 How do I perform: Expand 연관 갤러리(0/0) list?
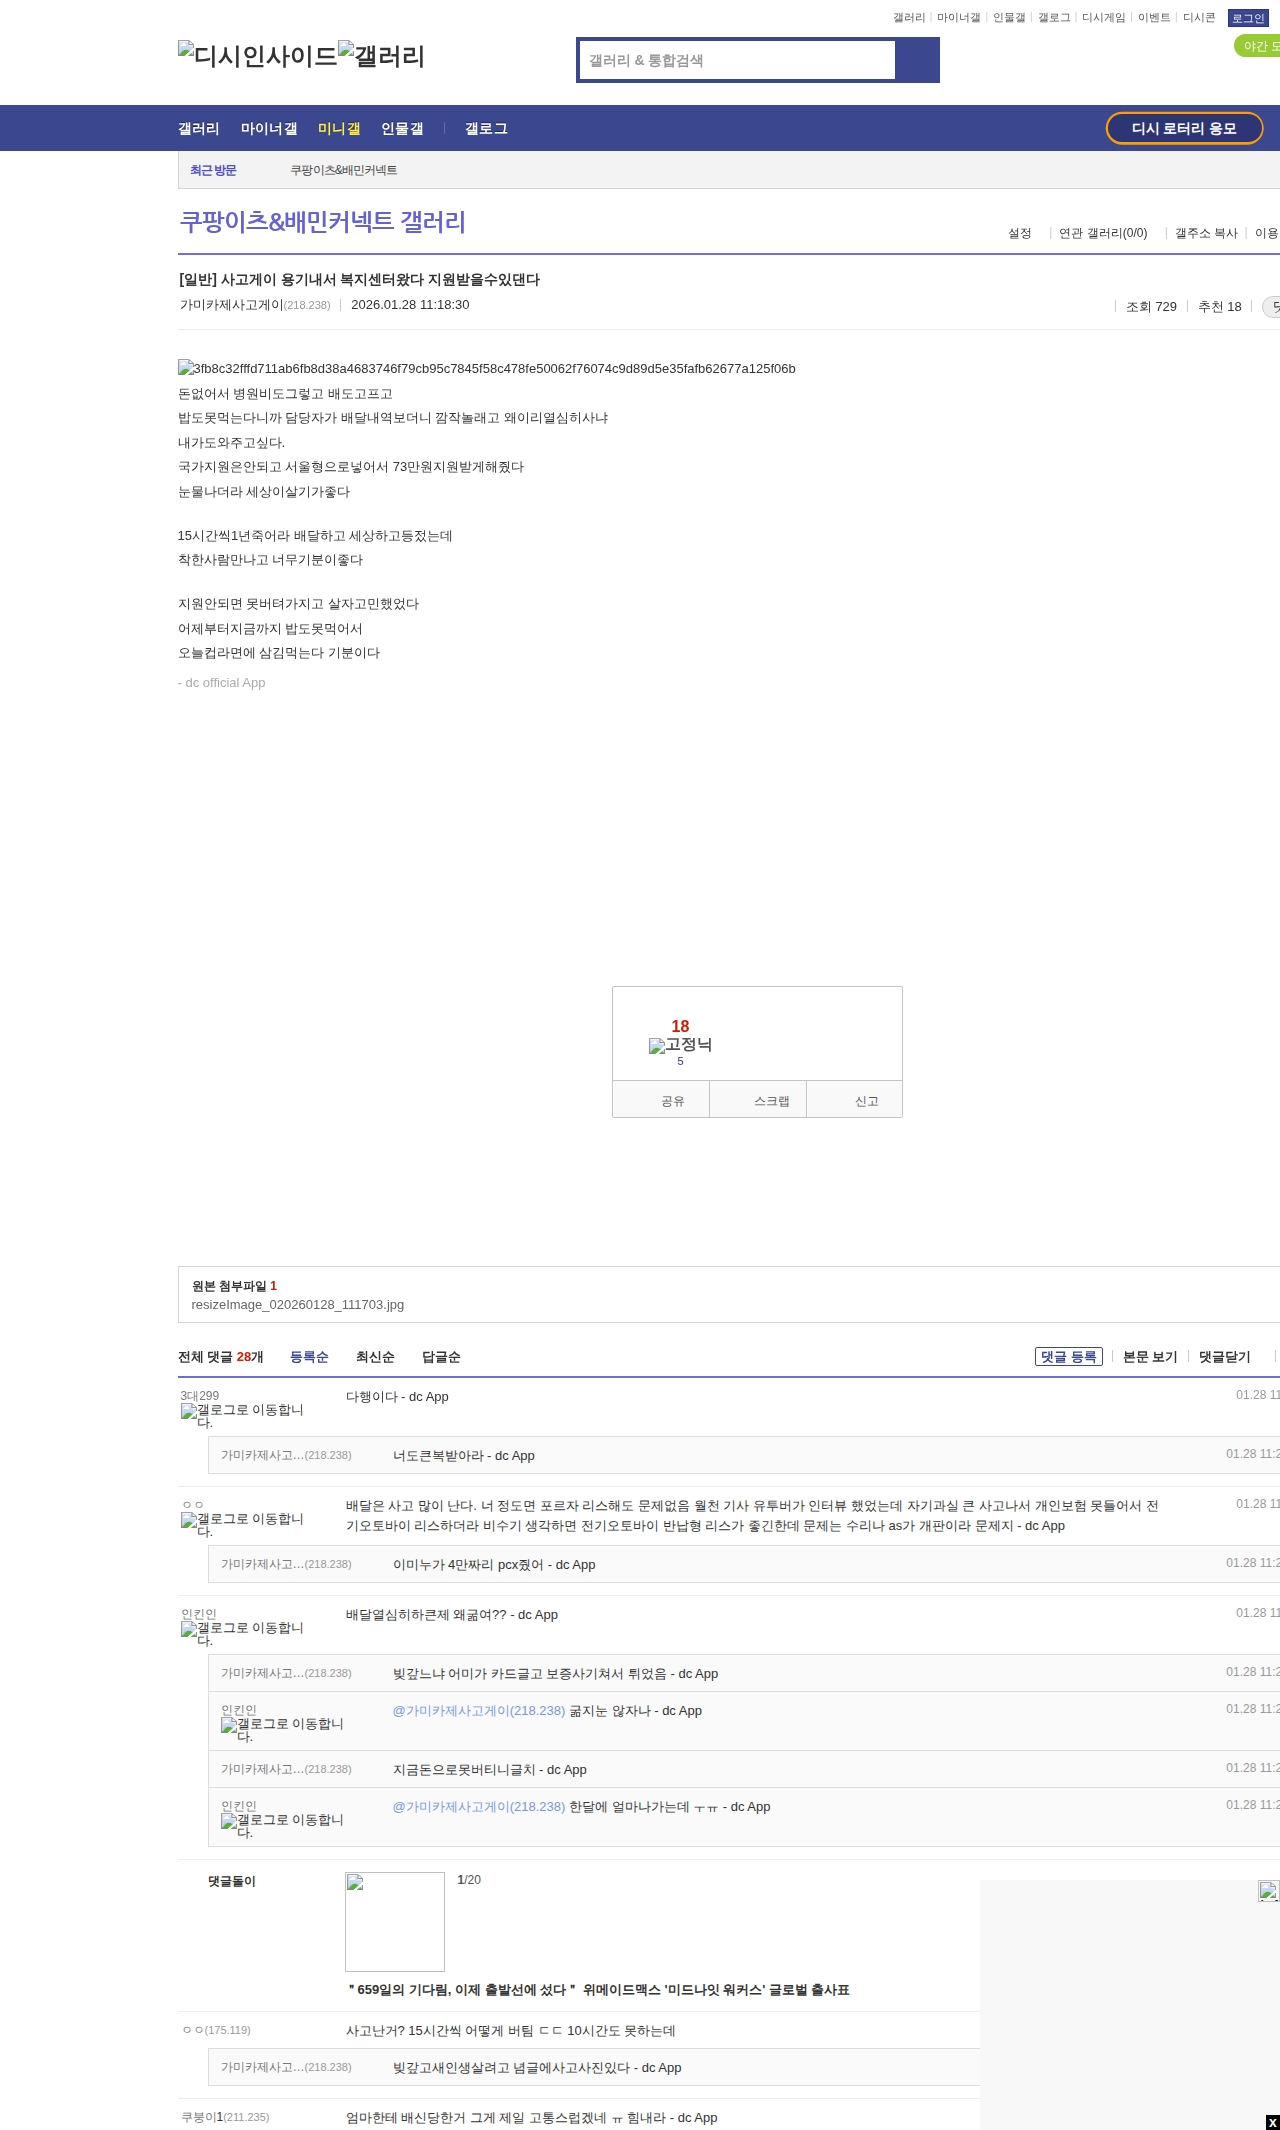1103,233
